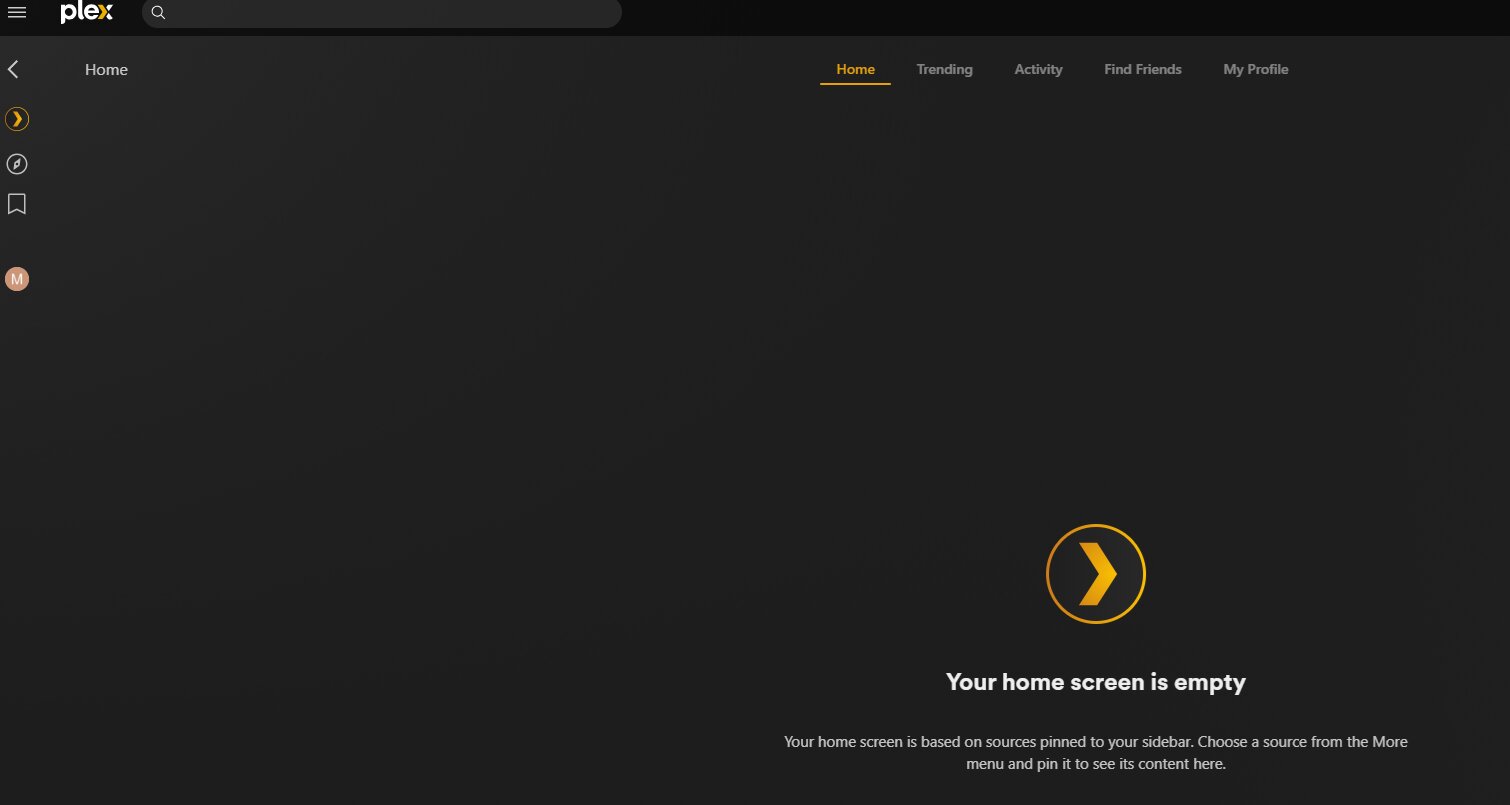
Task: Open Find Friends
Action: tap(1142, 69)
